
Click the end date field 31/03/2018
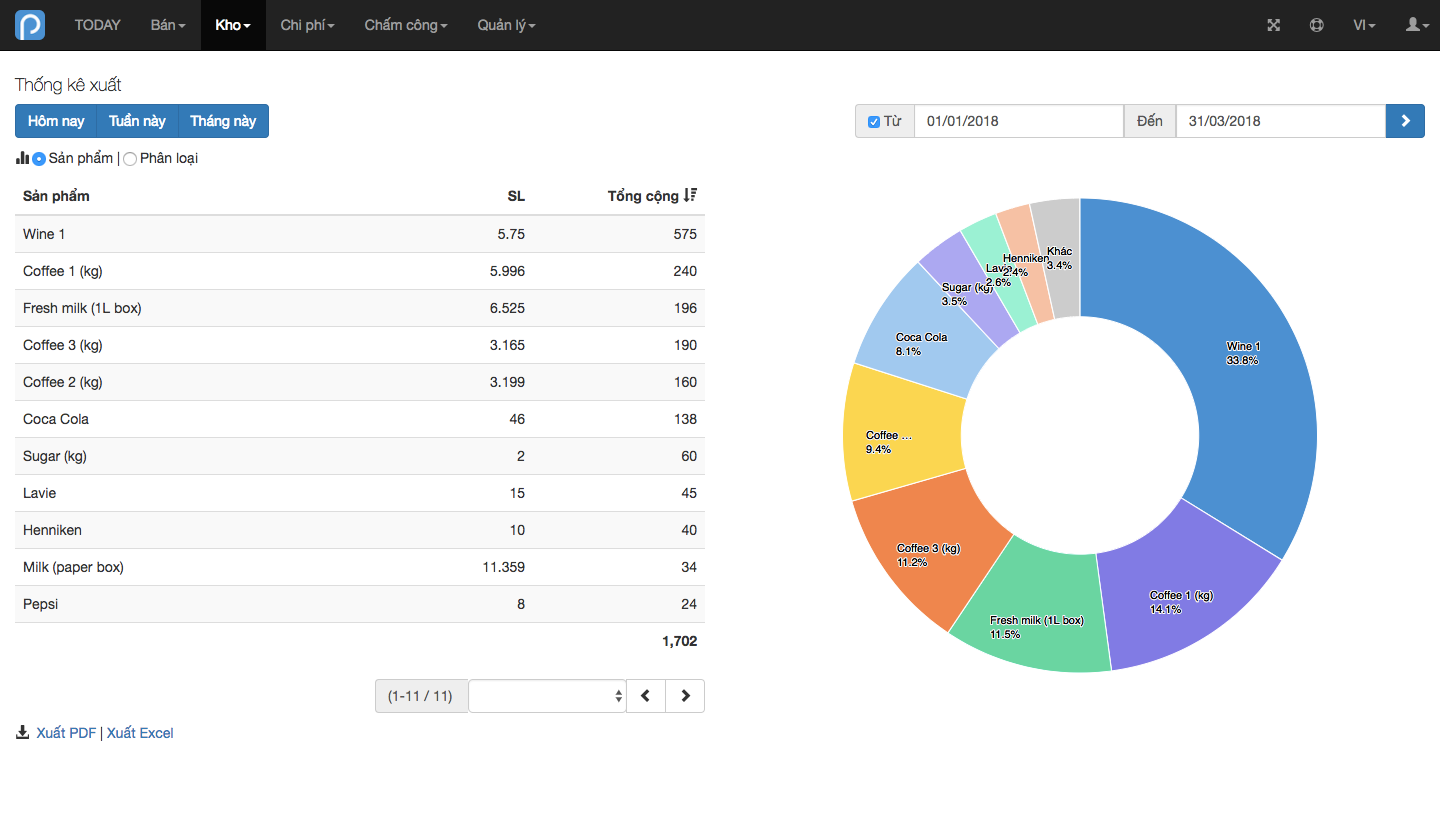coord(1281,121)
